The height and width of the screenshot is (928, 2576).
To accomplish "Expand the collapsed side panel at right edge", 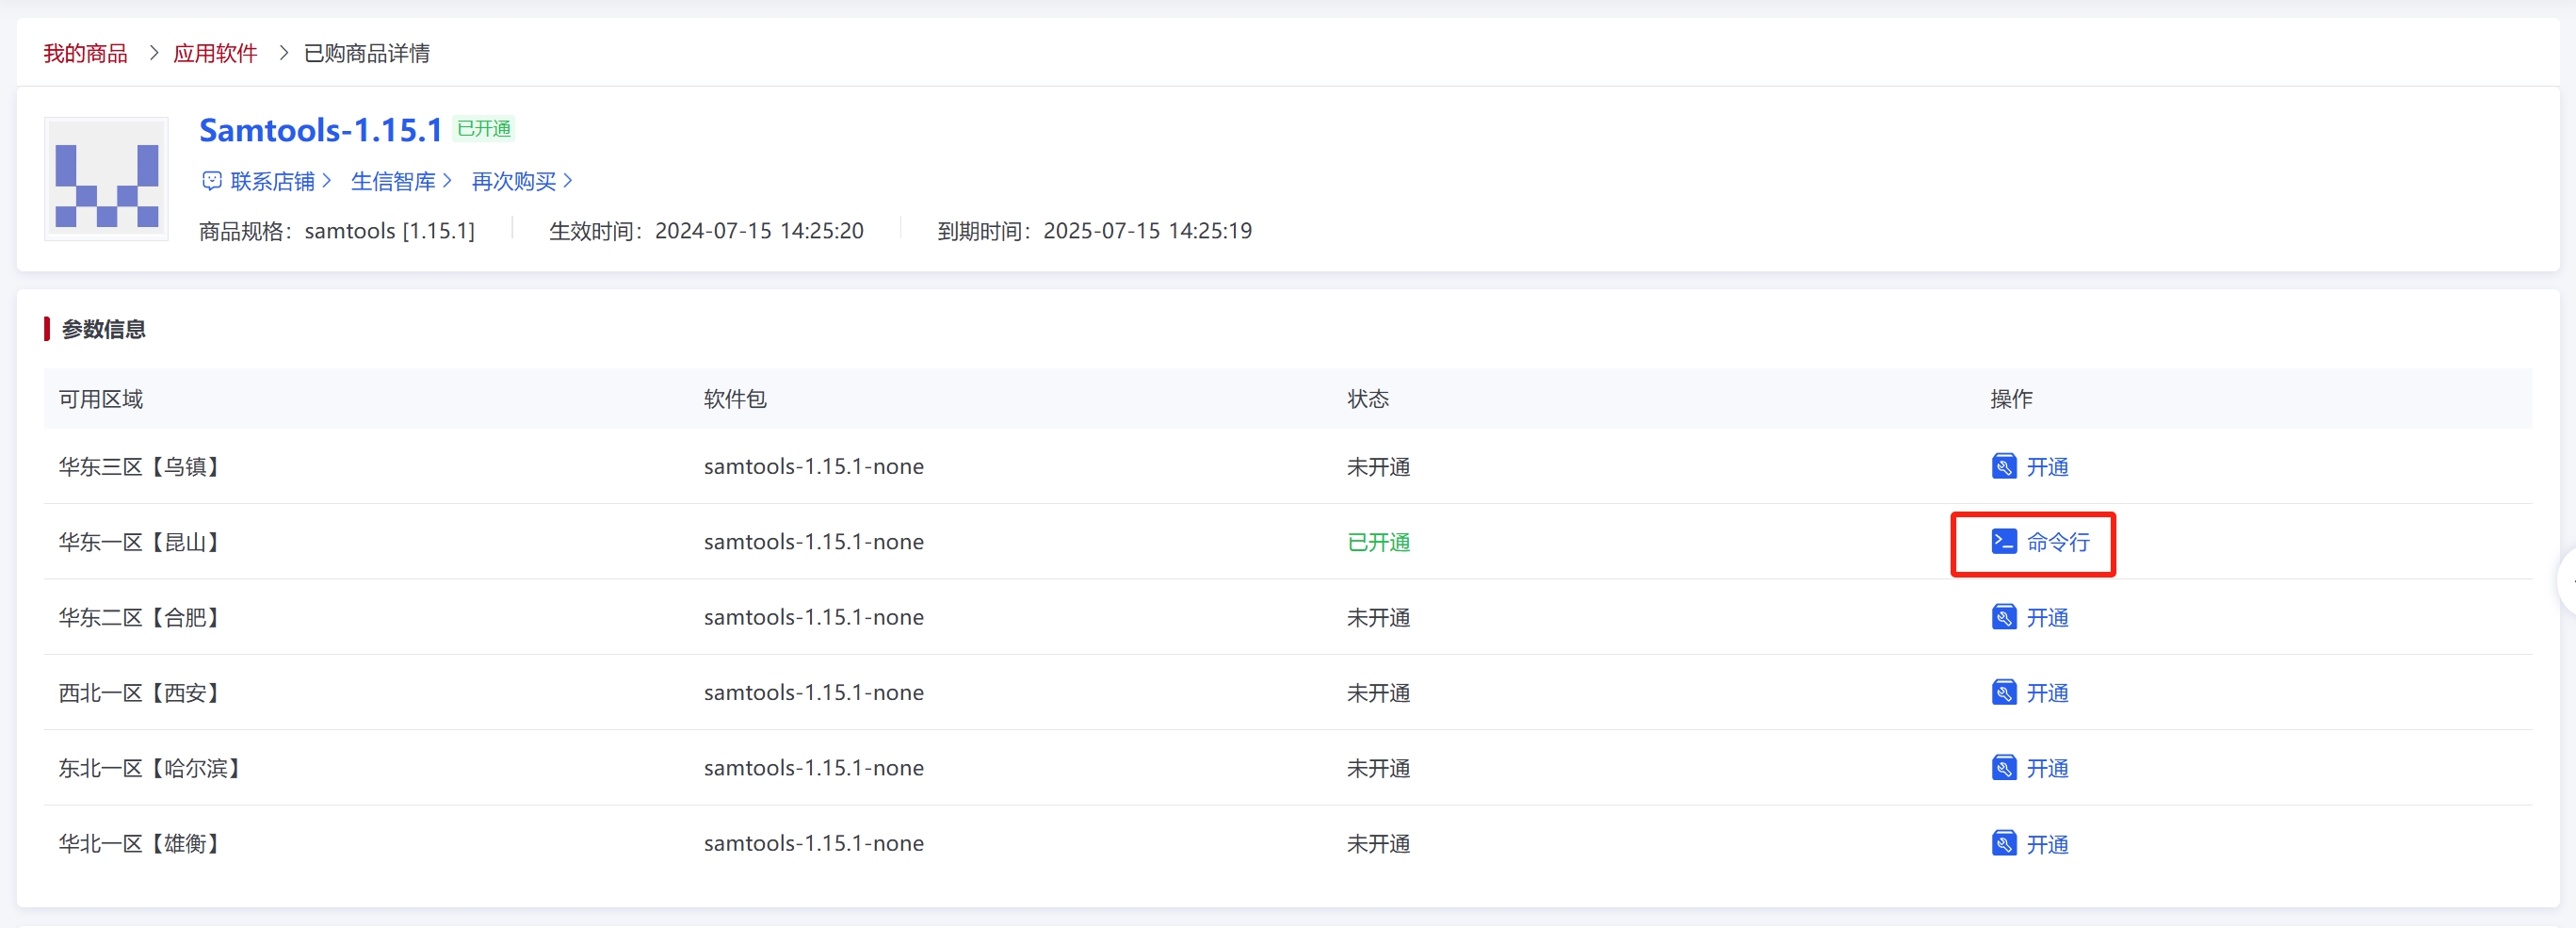I will pyautogui.click(x=2567, y=580).
